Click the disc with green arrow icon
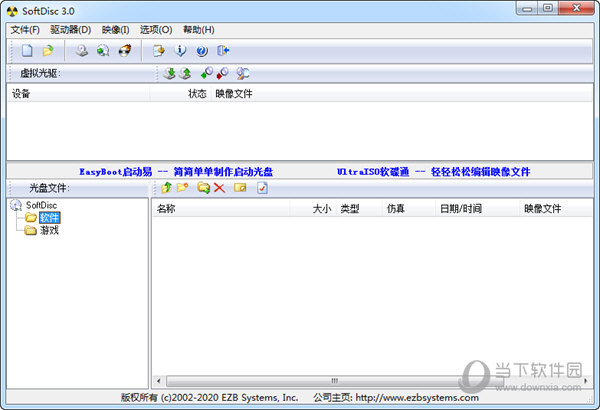The width and height of the screenshot is (600, 410). tap(103, 51)
